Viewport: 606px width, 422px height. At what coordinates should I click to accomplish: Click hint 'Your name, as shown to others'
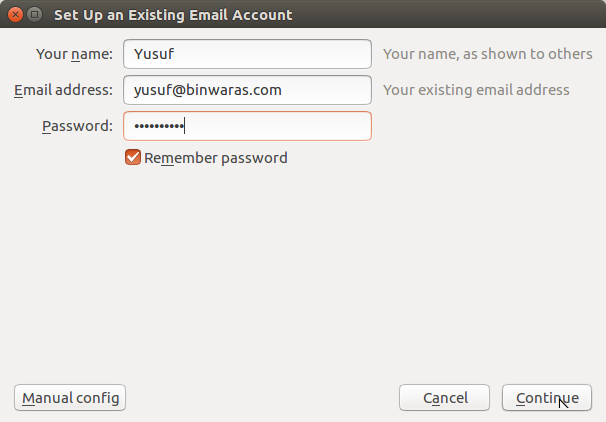point(488,54)
